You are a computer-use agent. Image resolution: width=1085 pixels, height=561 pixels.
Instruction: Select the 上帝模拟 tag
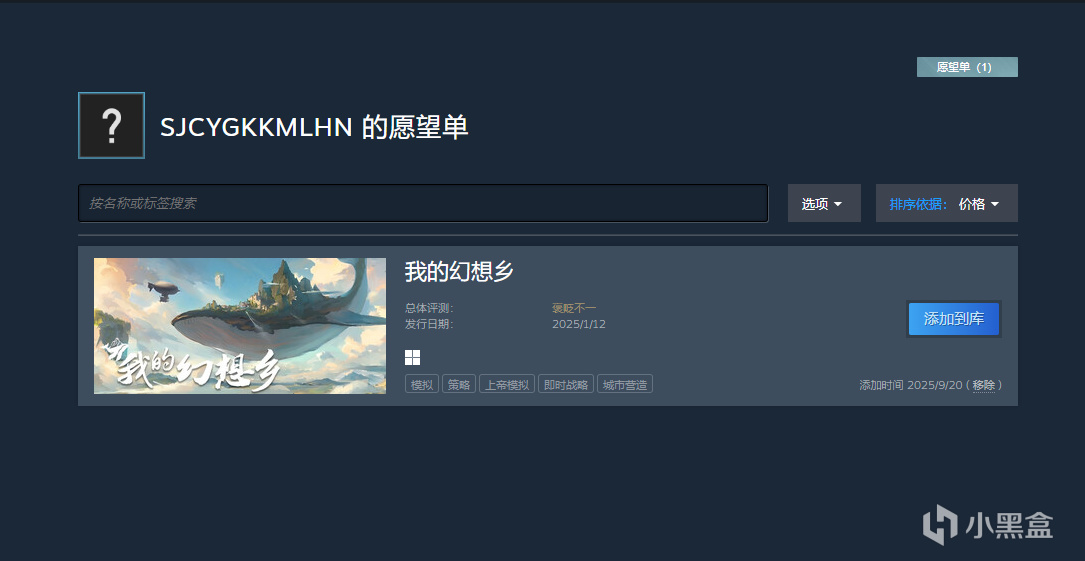pos(507,385)
